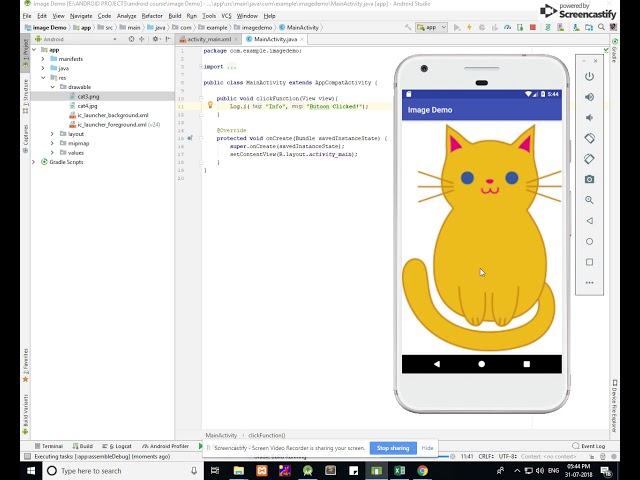Click the emulator sidebar Home circle

(589, 241)
